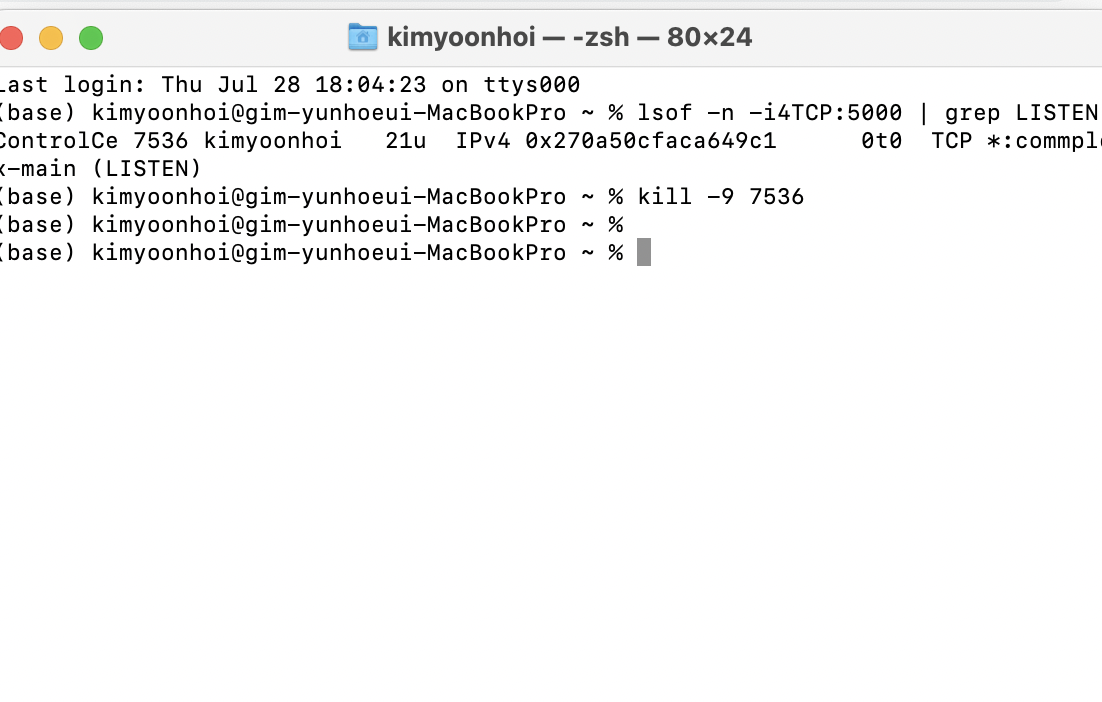
Task: Close the Terminal window with red button
Action: point(11,38)
